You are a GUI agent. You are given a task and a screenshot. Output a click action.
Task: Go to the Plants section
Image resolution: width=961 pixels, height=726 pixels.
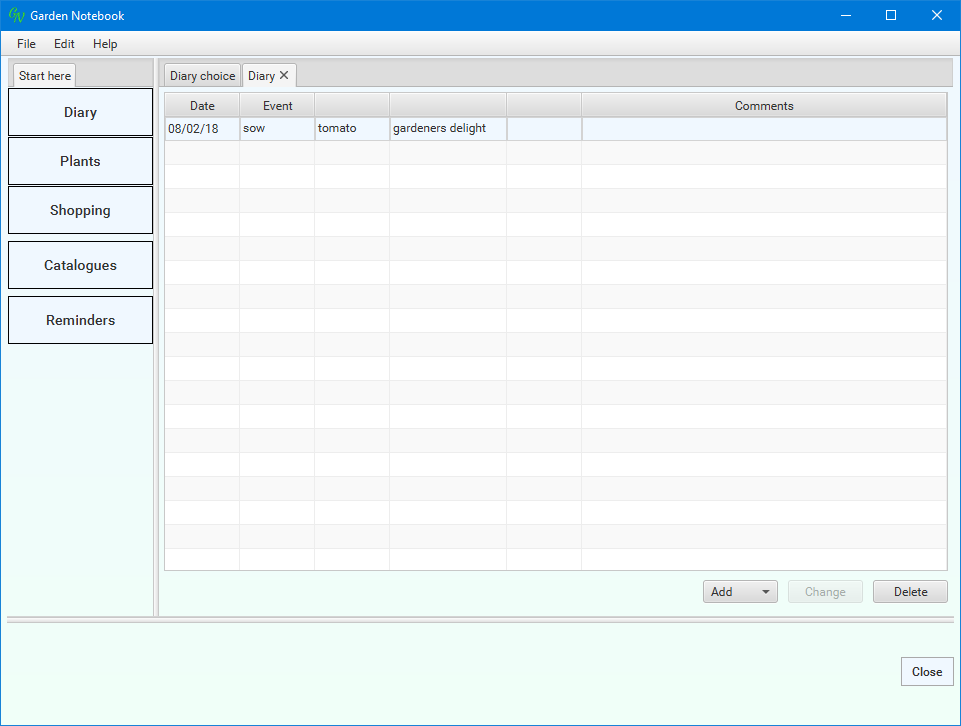80,161
